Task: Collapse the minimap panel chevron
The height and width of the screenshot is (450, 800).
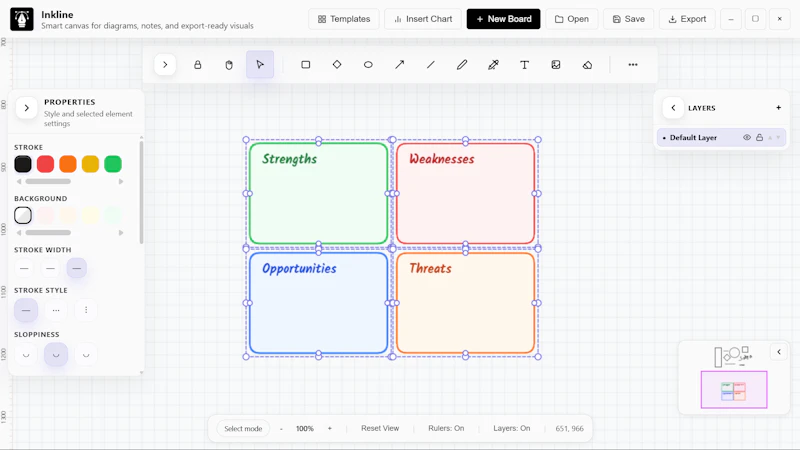Action: click(x=779, y=352)
